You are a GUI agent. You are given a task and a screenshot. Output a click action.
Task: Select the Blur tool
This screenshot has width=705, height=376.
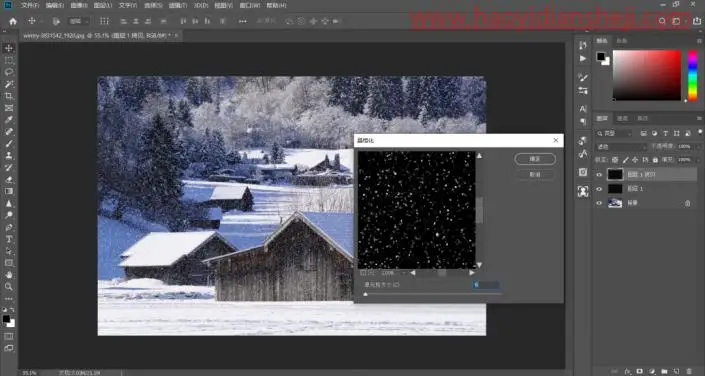[x=9, y=203]
